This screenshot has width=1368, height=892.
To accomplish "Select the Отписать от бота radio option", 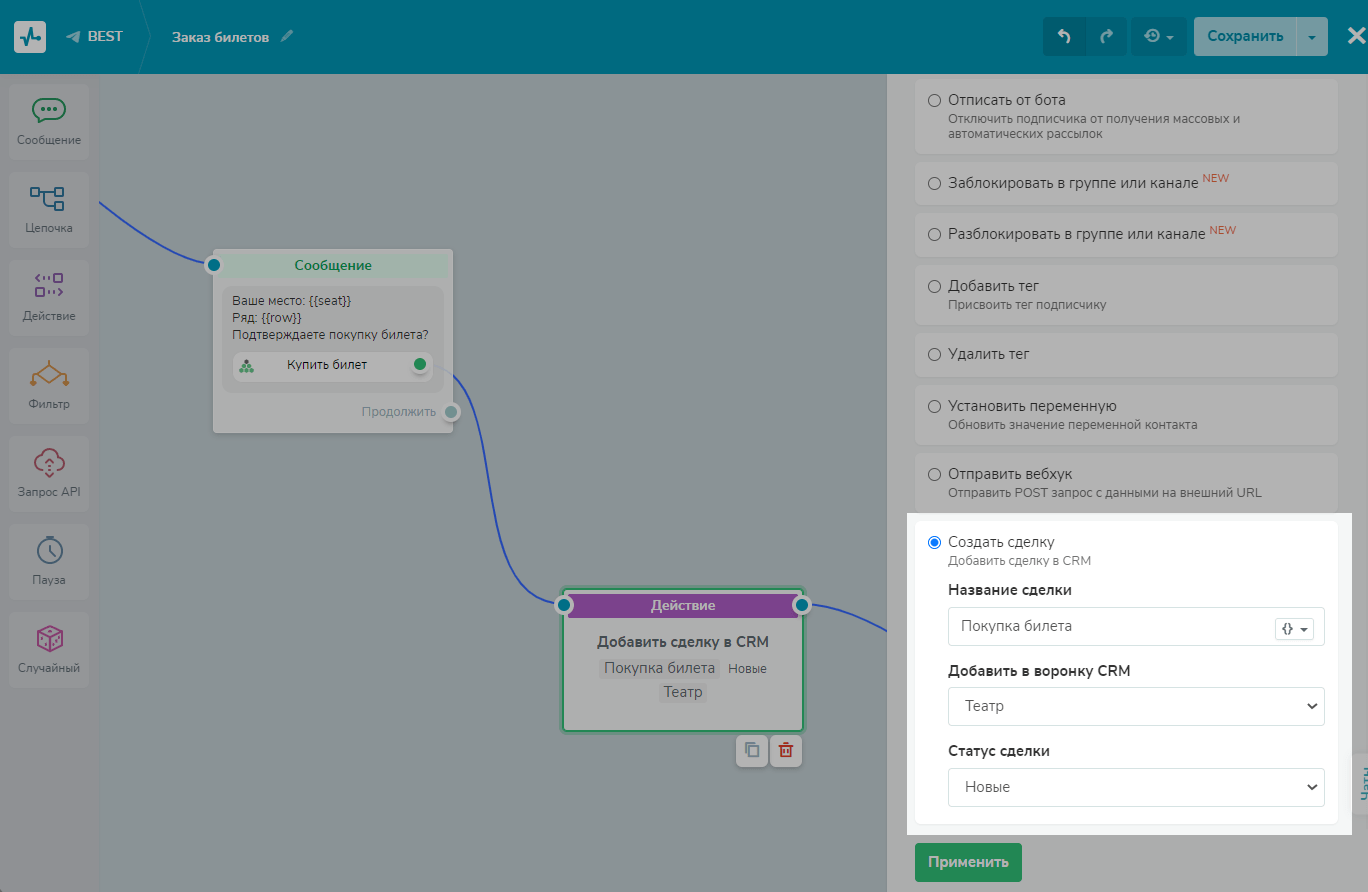I will 934,100.
